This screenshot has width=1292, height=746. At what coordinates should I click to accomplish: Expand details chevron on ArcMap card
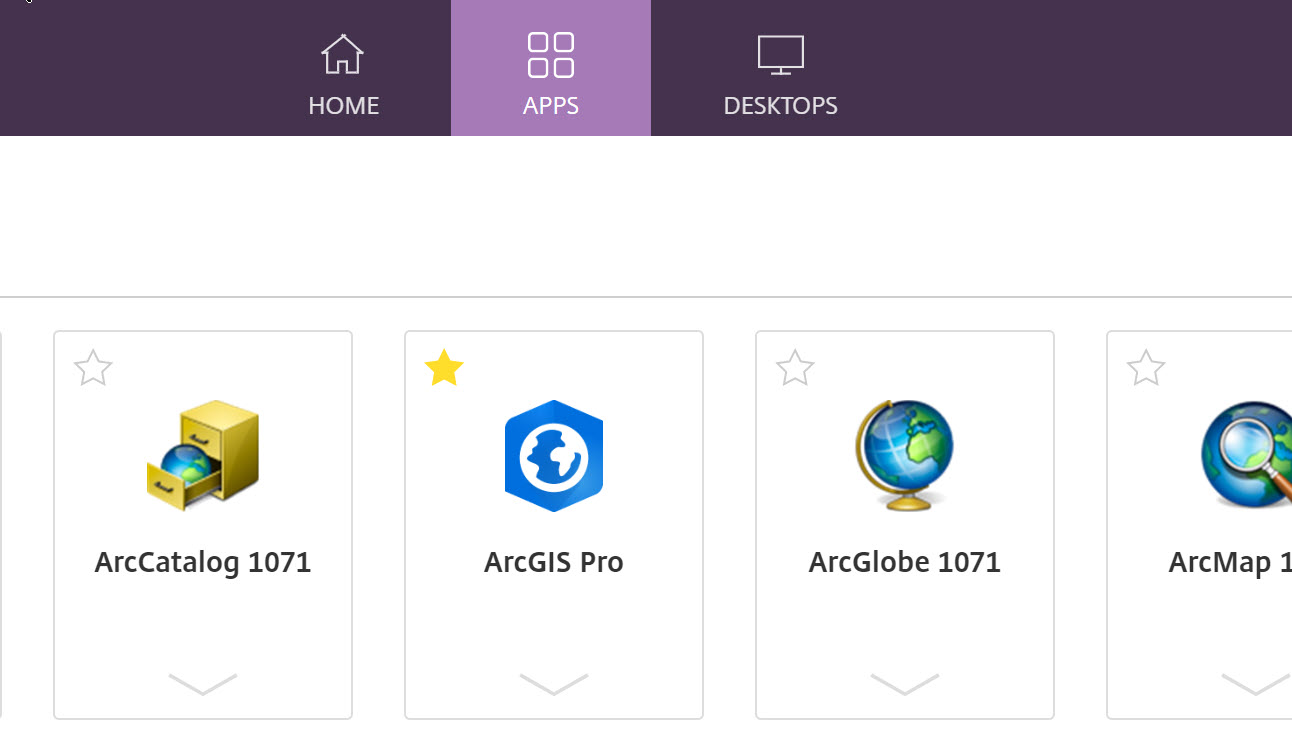[x=1256, y=684]
